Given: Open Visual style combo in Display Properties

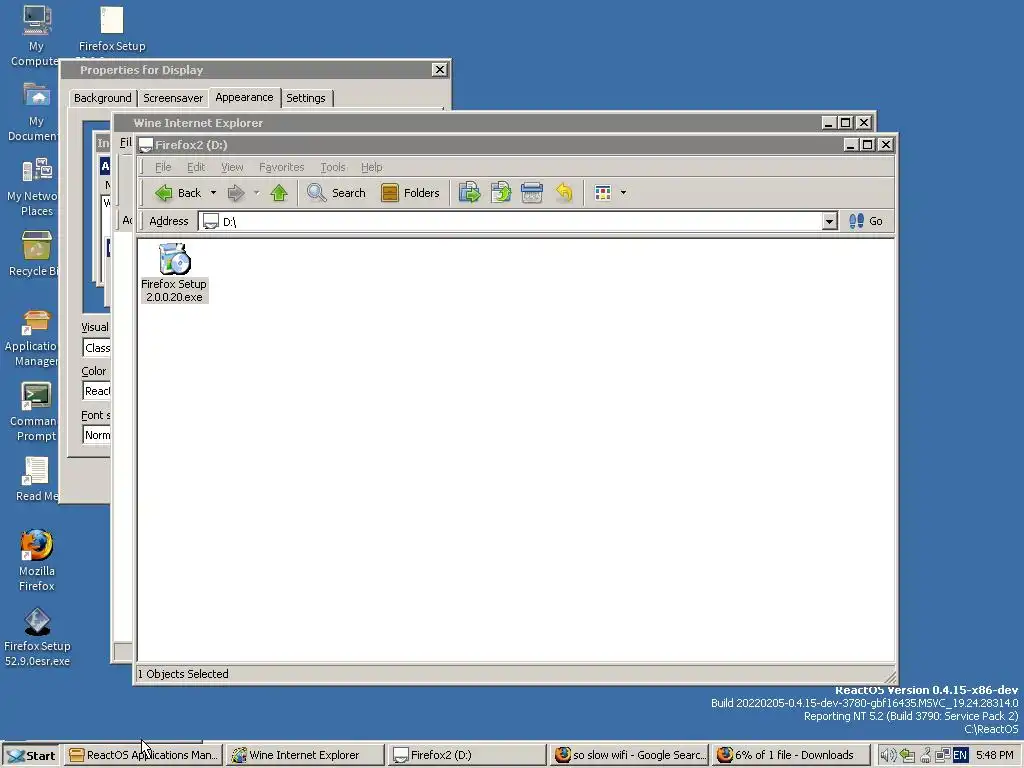Looking at the screenshot, I should click(97, 348).
